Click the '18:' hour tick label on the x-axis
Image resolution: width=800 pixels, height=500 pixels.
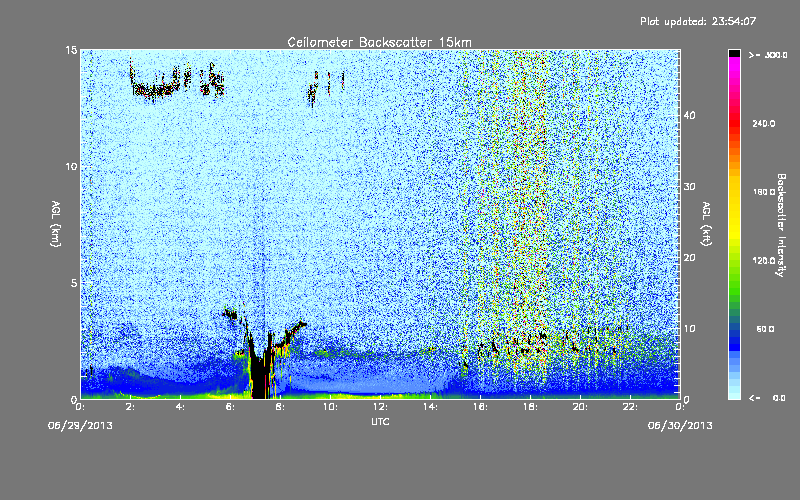(530, 407)
